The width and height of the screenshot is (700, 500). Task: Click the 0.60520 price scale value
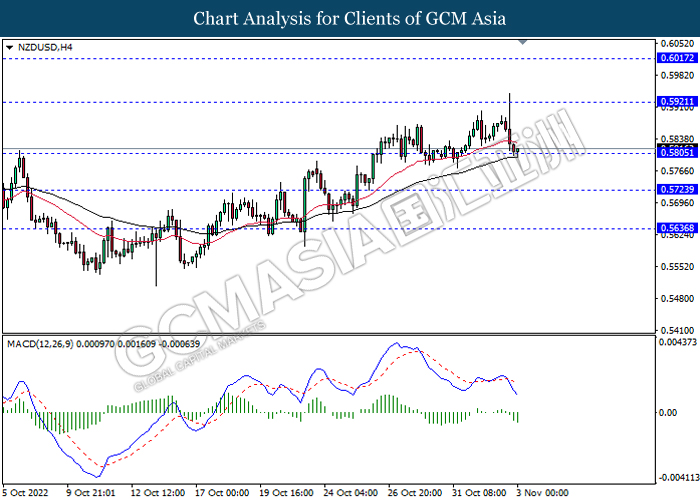pyautogui.click(x=677, y=44)
